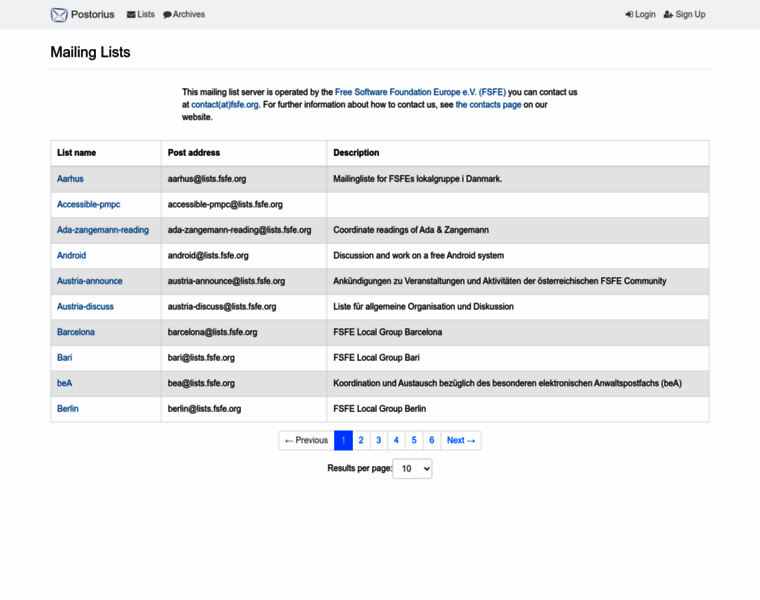Click the Next pagination button
This screenshot has width=760, height=600.
pos(460,441)
